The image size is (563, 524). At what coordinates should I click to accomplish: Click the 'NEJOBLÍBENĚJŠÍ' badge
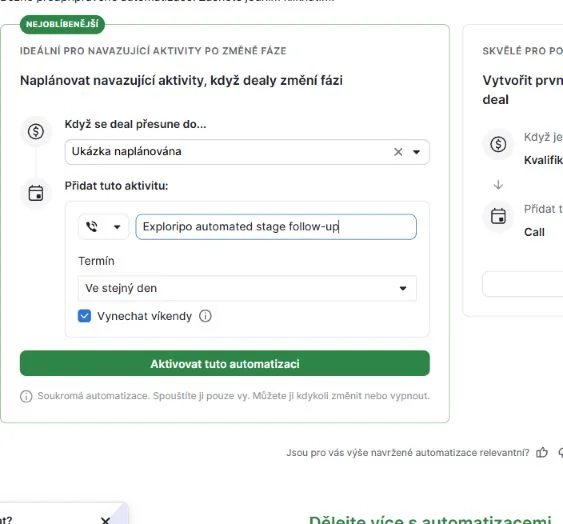click(x=62, y=24)
